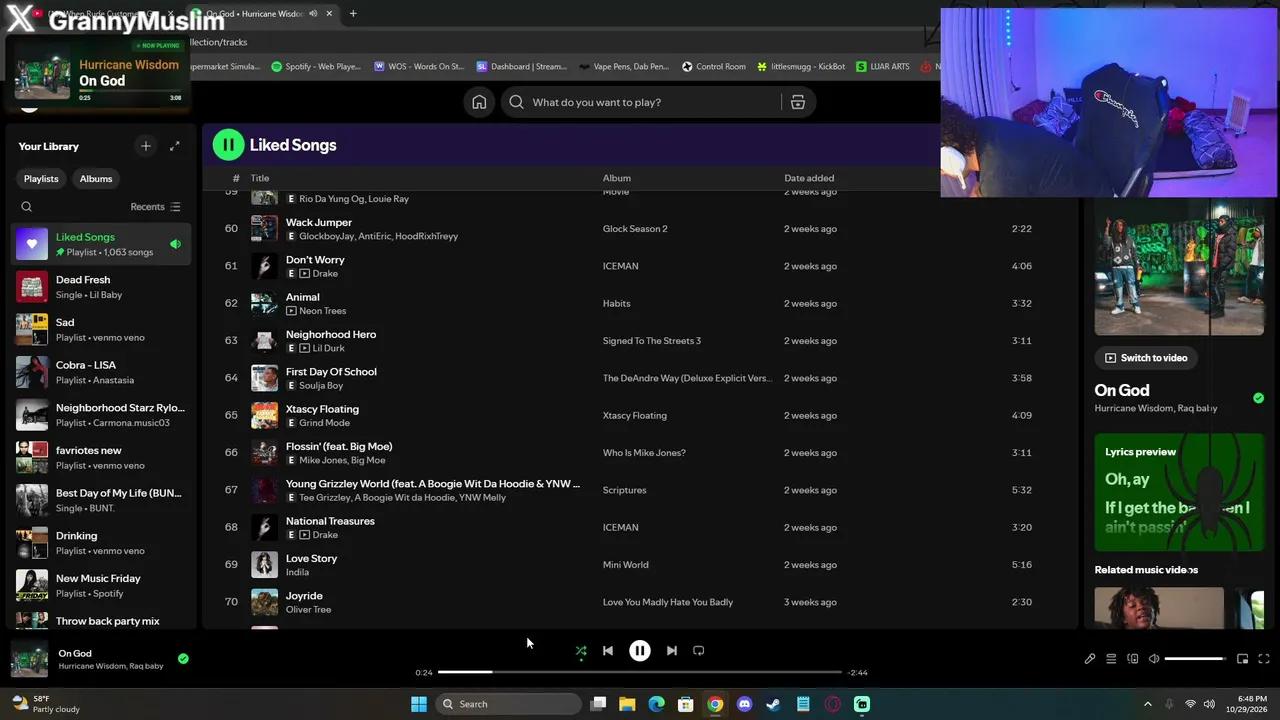1280x720 pixels.
Task: Adjust the Spotify volume slider
Action: tap(1195, 659)
